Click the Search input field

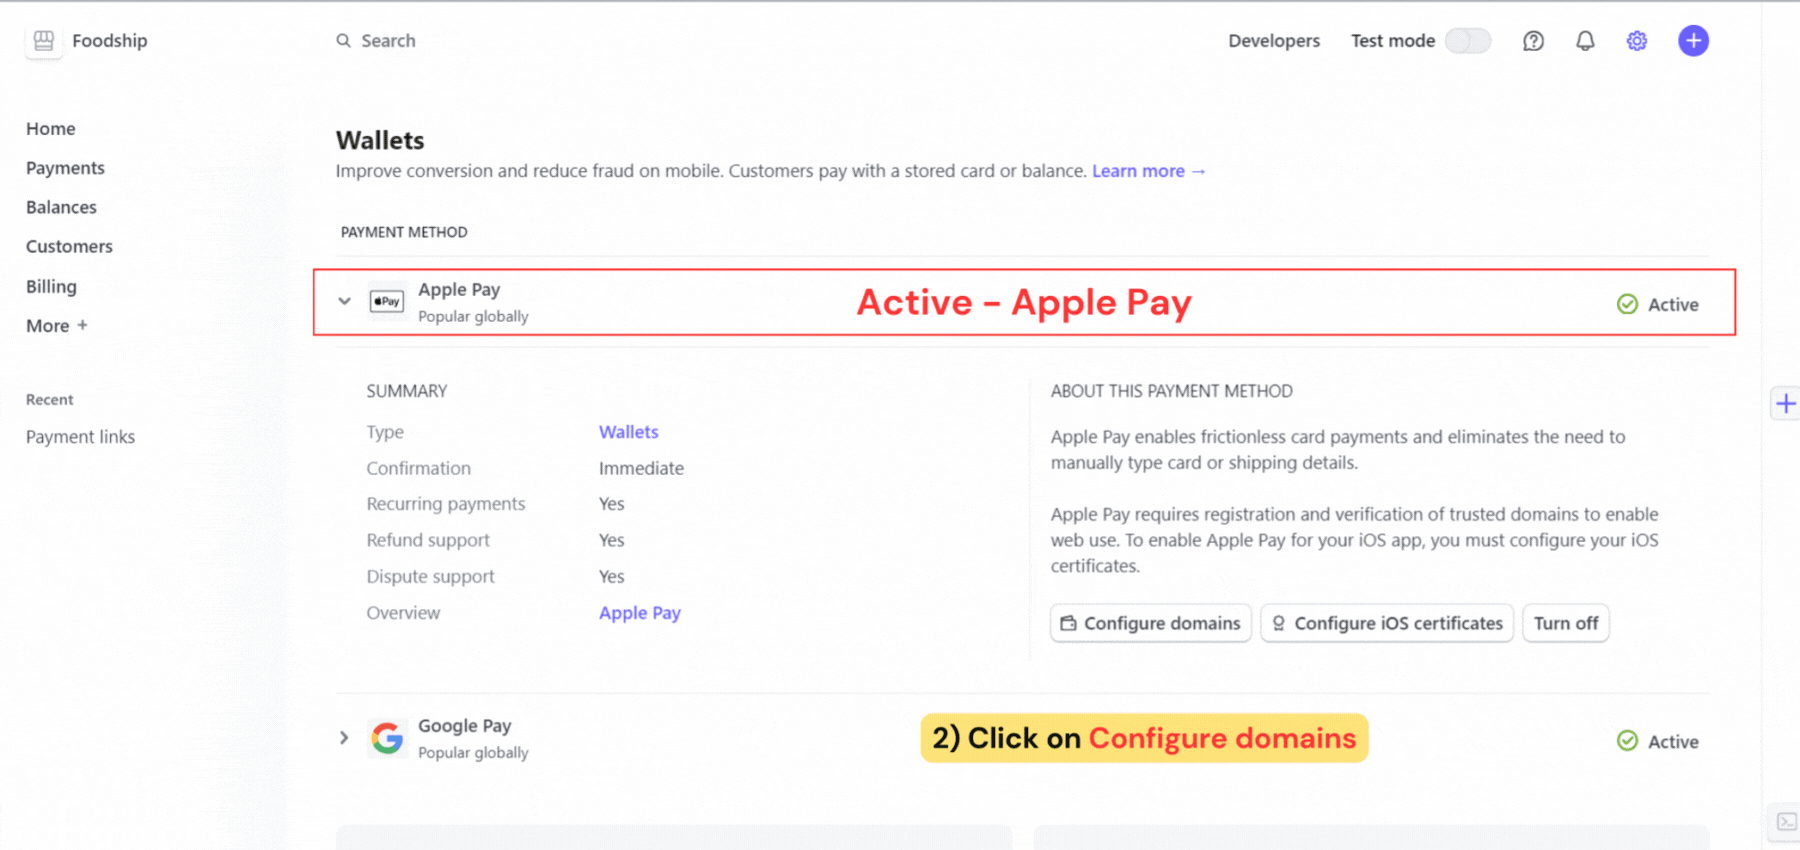(388, 41)
